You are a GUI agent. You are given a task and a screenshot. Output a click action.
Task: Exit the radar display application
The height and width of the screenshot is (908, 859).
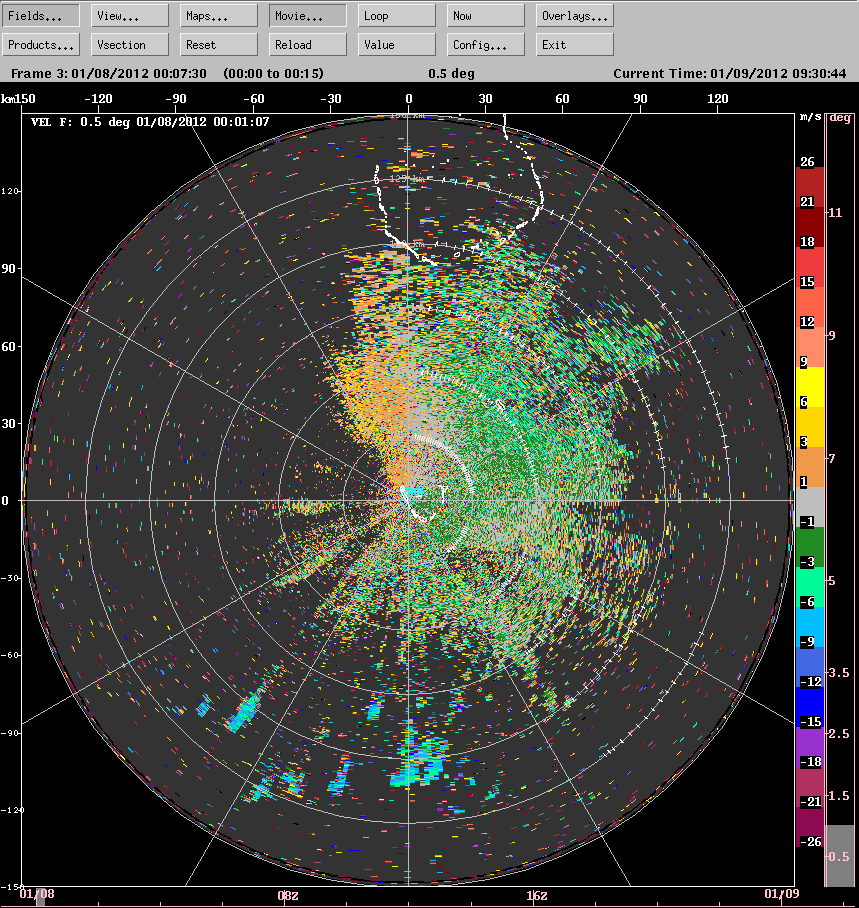coord(575,45)
